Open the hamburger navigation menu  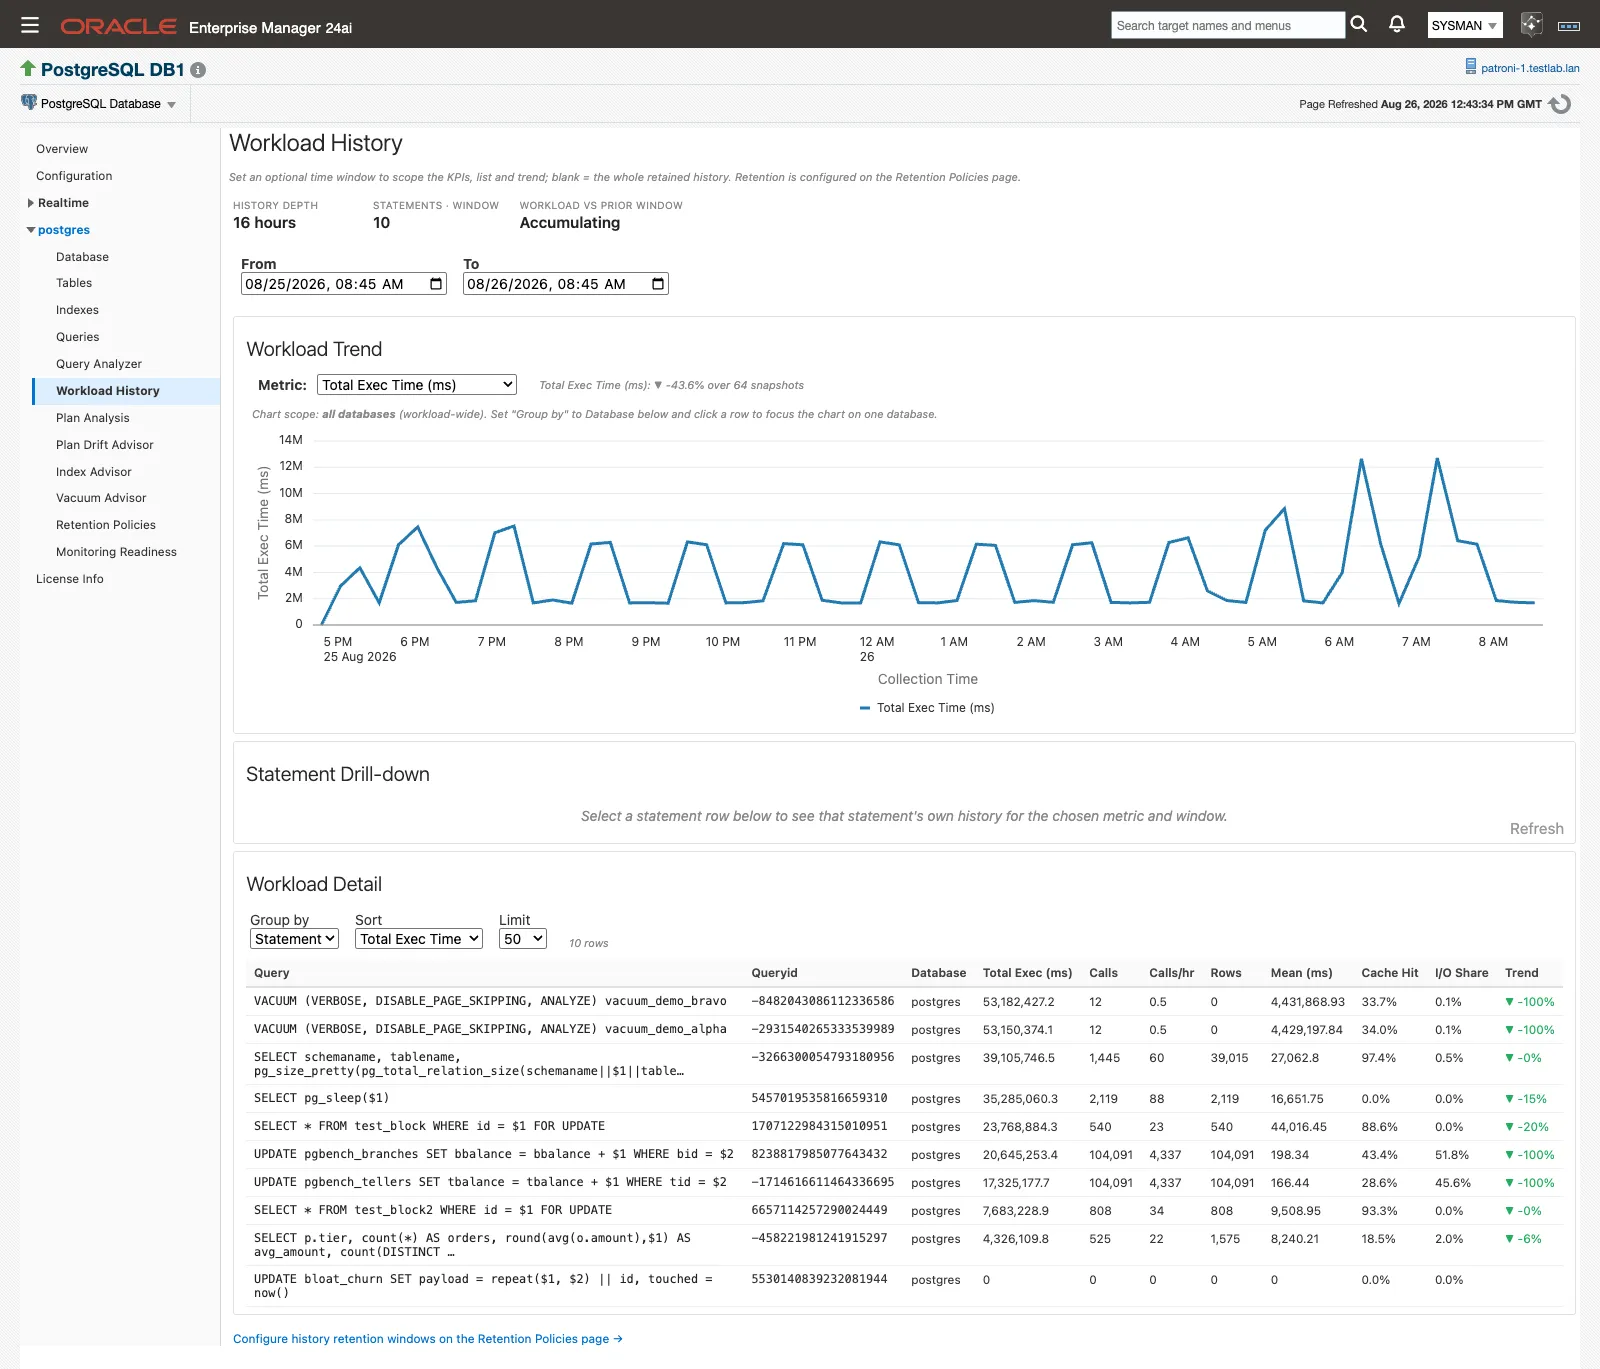click(x=30, y=25)
